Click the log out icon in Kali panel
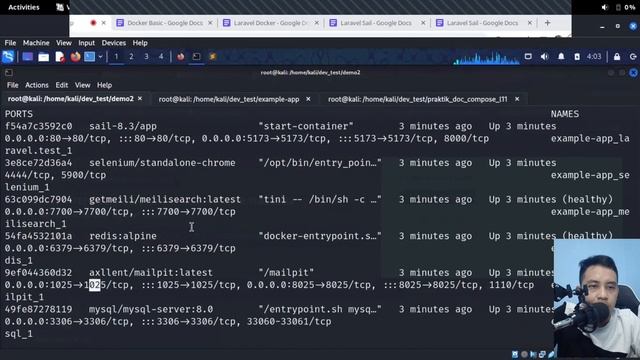The height and width of the screenshot is (360, 640). [x=633, y=57]
